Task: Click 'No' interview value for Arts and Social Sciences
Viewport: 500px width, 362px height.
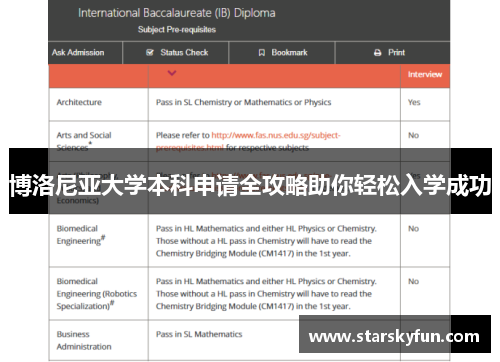Action: (x=413, y=135)
